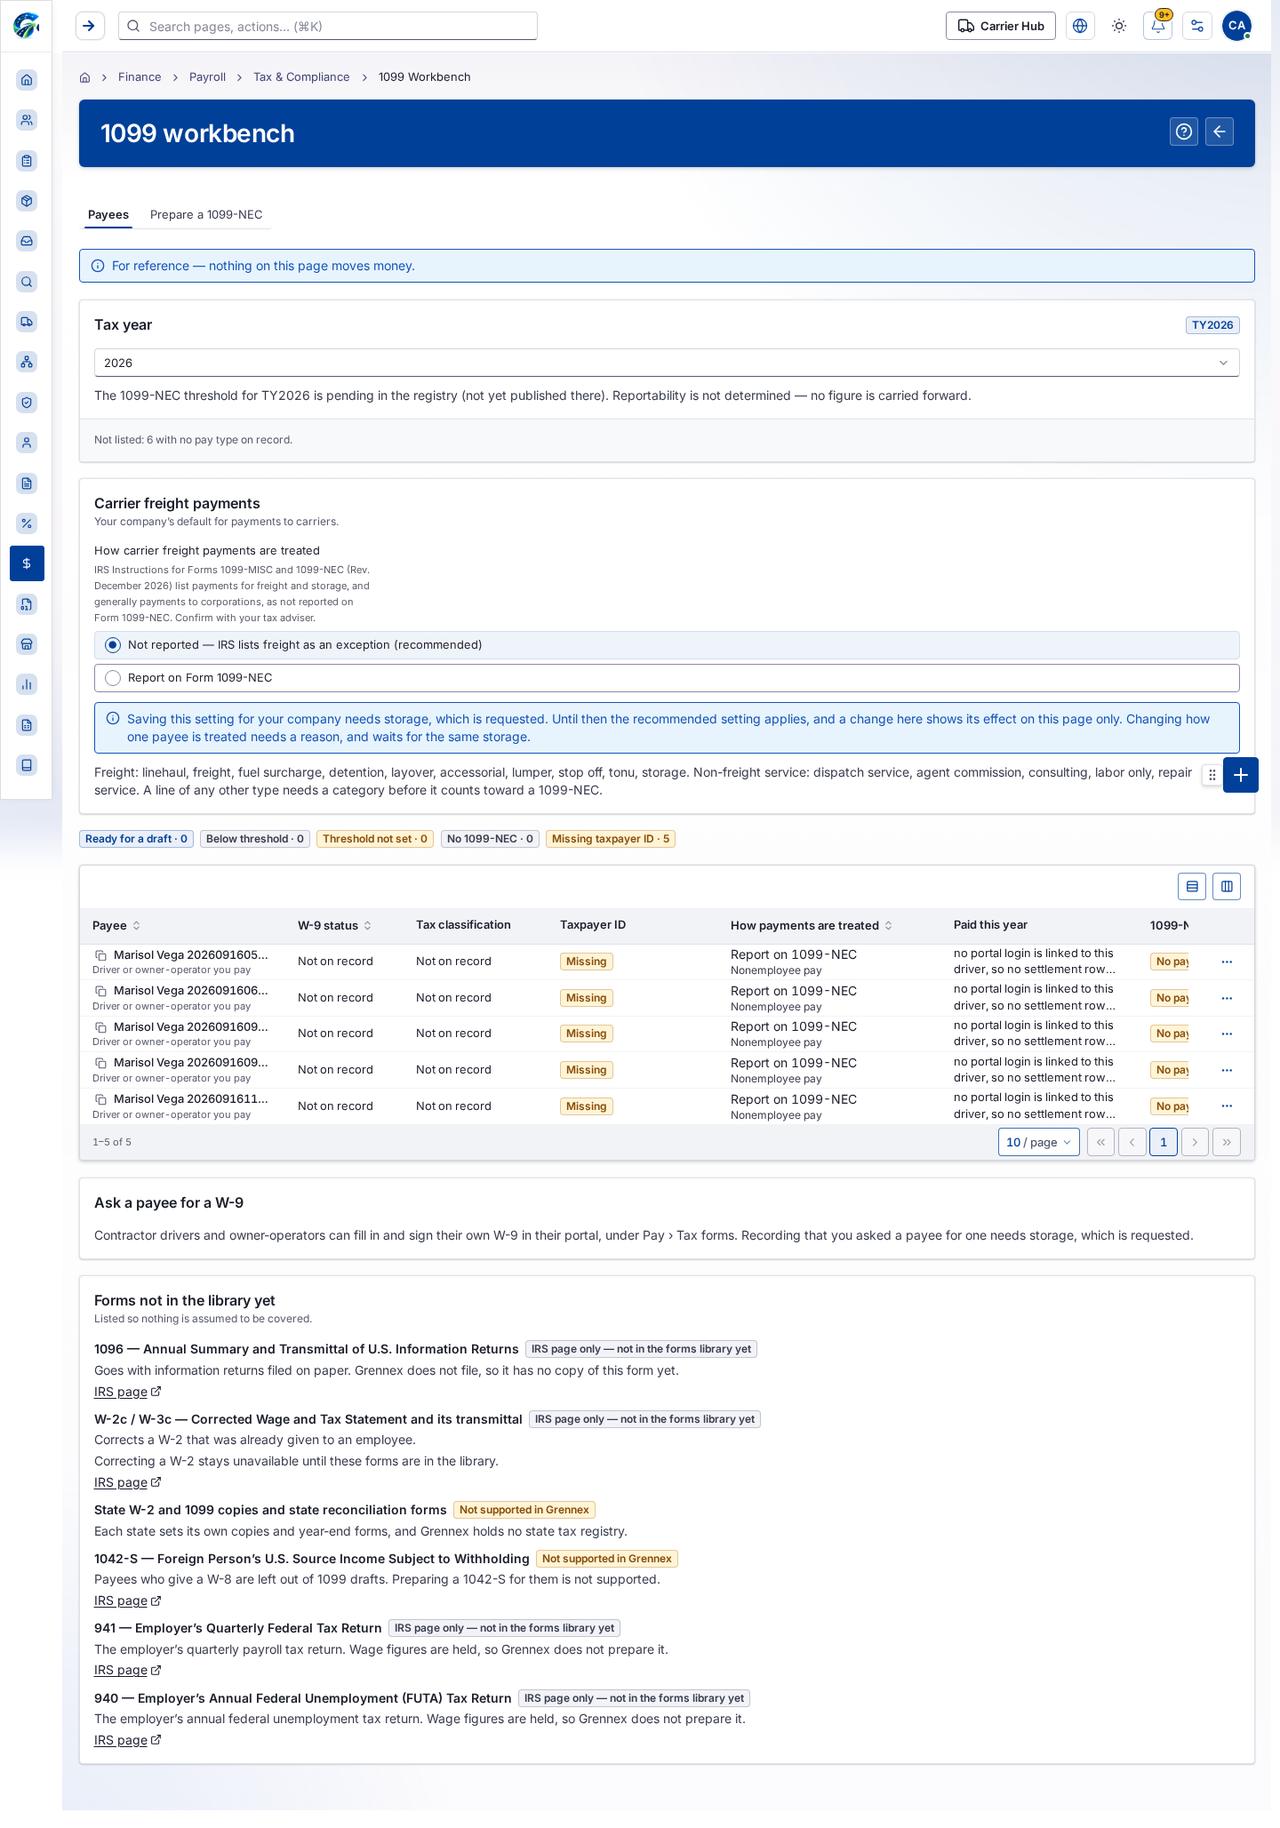
Task: Click the Carrier Hub button
Action: click(x=1001, y=26)
